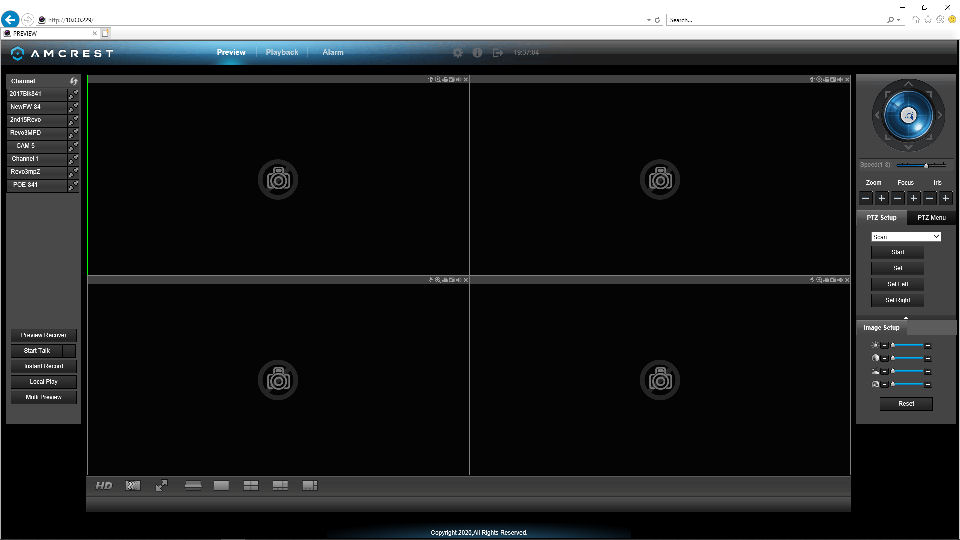Click the Multi-Preview button

coord(43,397)
